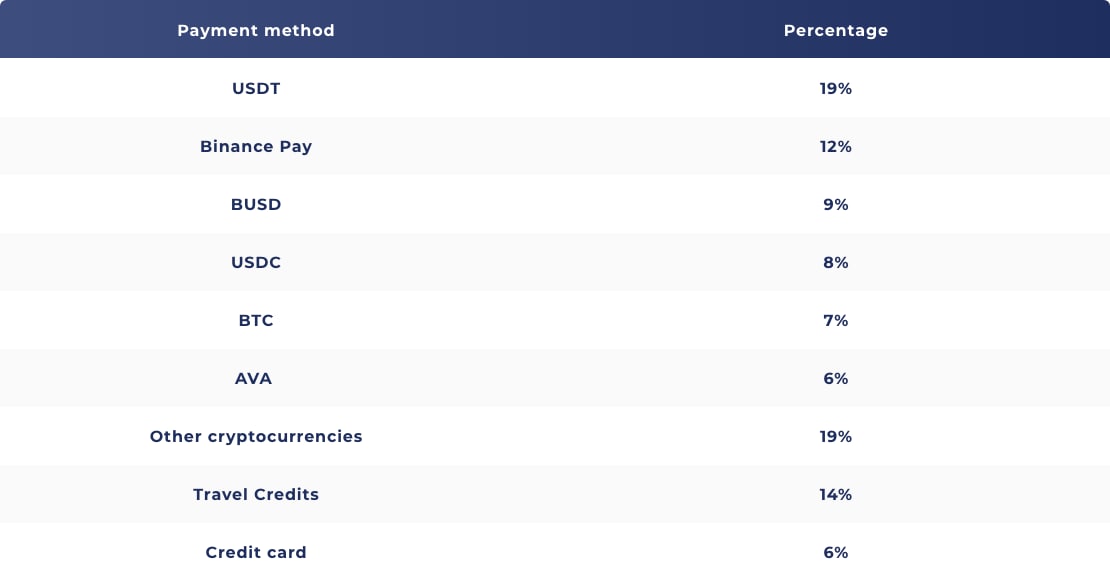The height and width of the screenshot is (581, 1110).
Task: Select the Travel Credits row label
Action: [256, 495]
